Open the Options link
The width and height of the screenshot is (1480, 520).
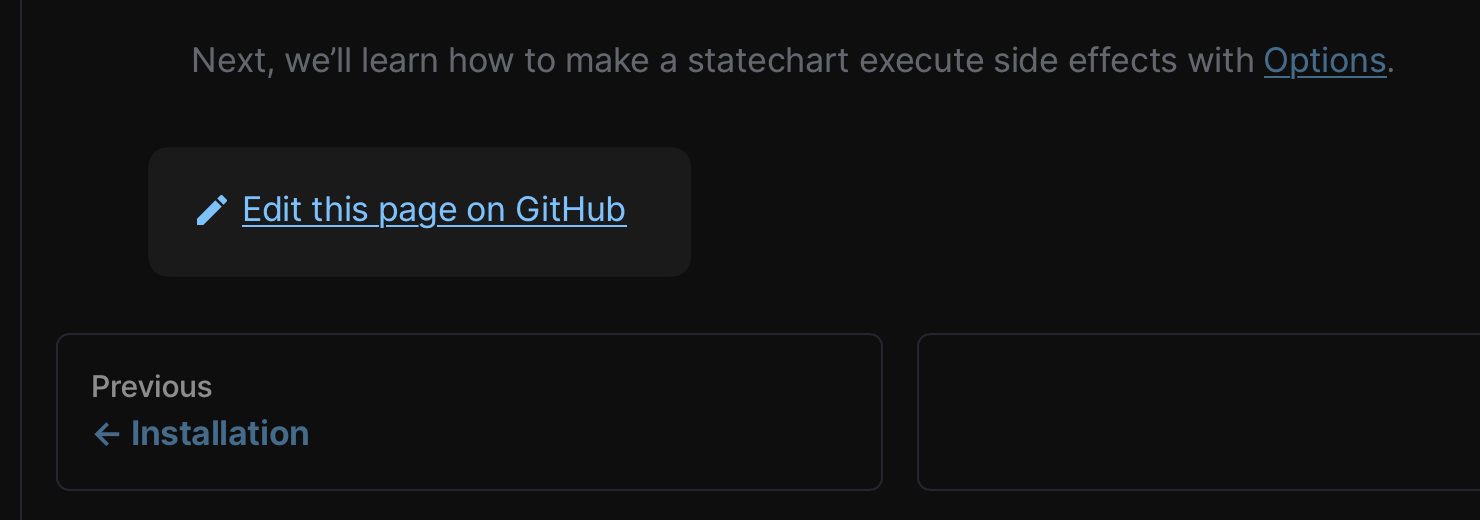pos(1324,61)
